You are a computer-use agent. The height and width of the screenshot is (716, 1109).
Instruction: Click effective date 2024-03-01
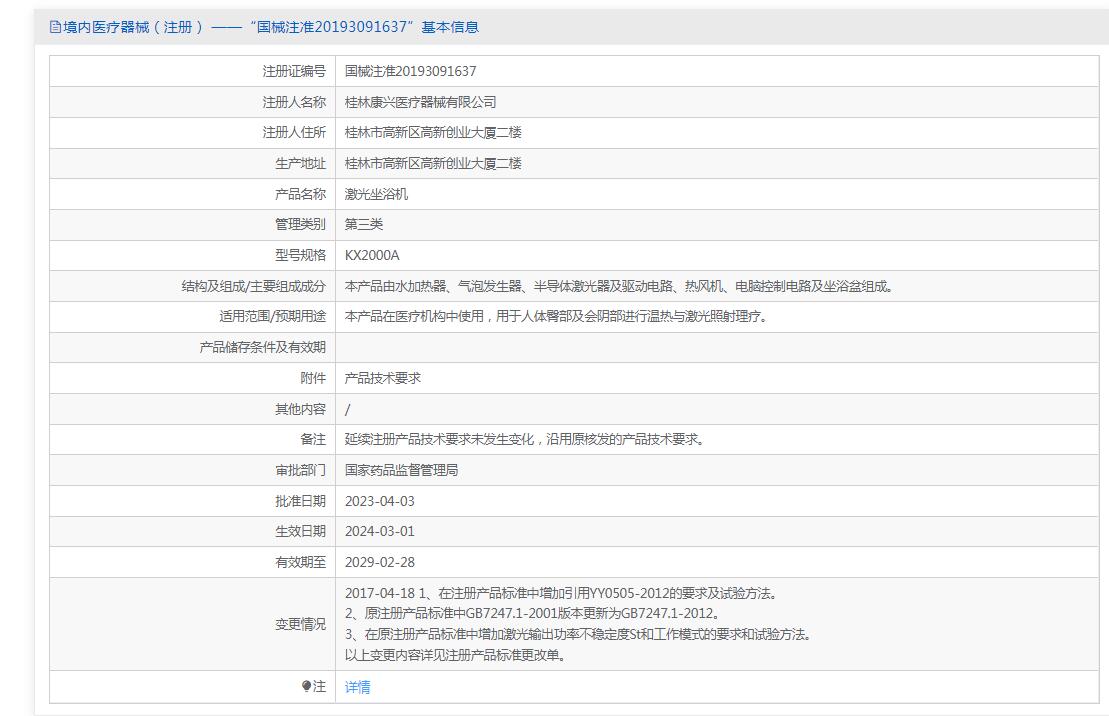point(379,532)
